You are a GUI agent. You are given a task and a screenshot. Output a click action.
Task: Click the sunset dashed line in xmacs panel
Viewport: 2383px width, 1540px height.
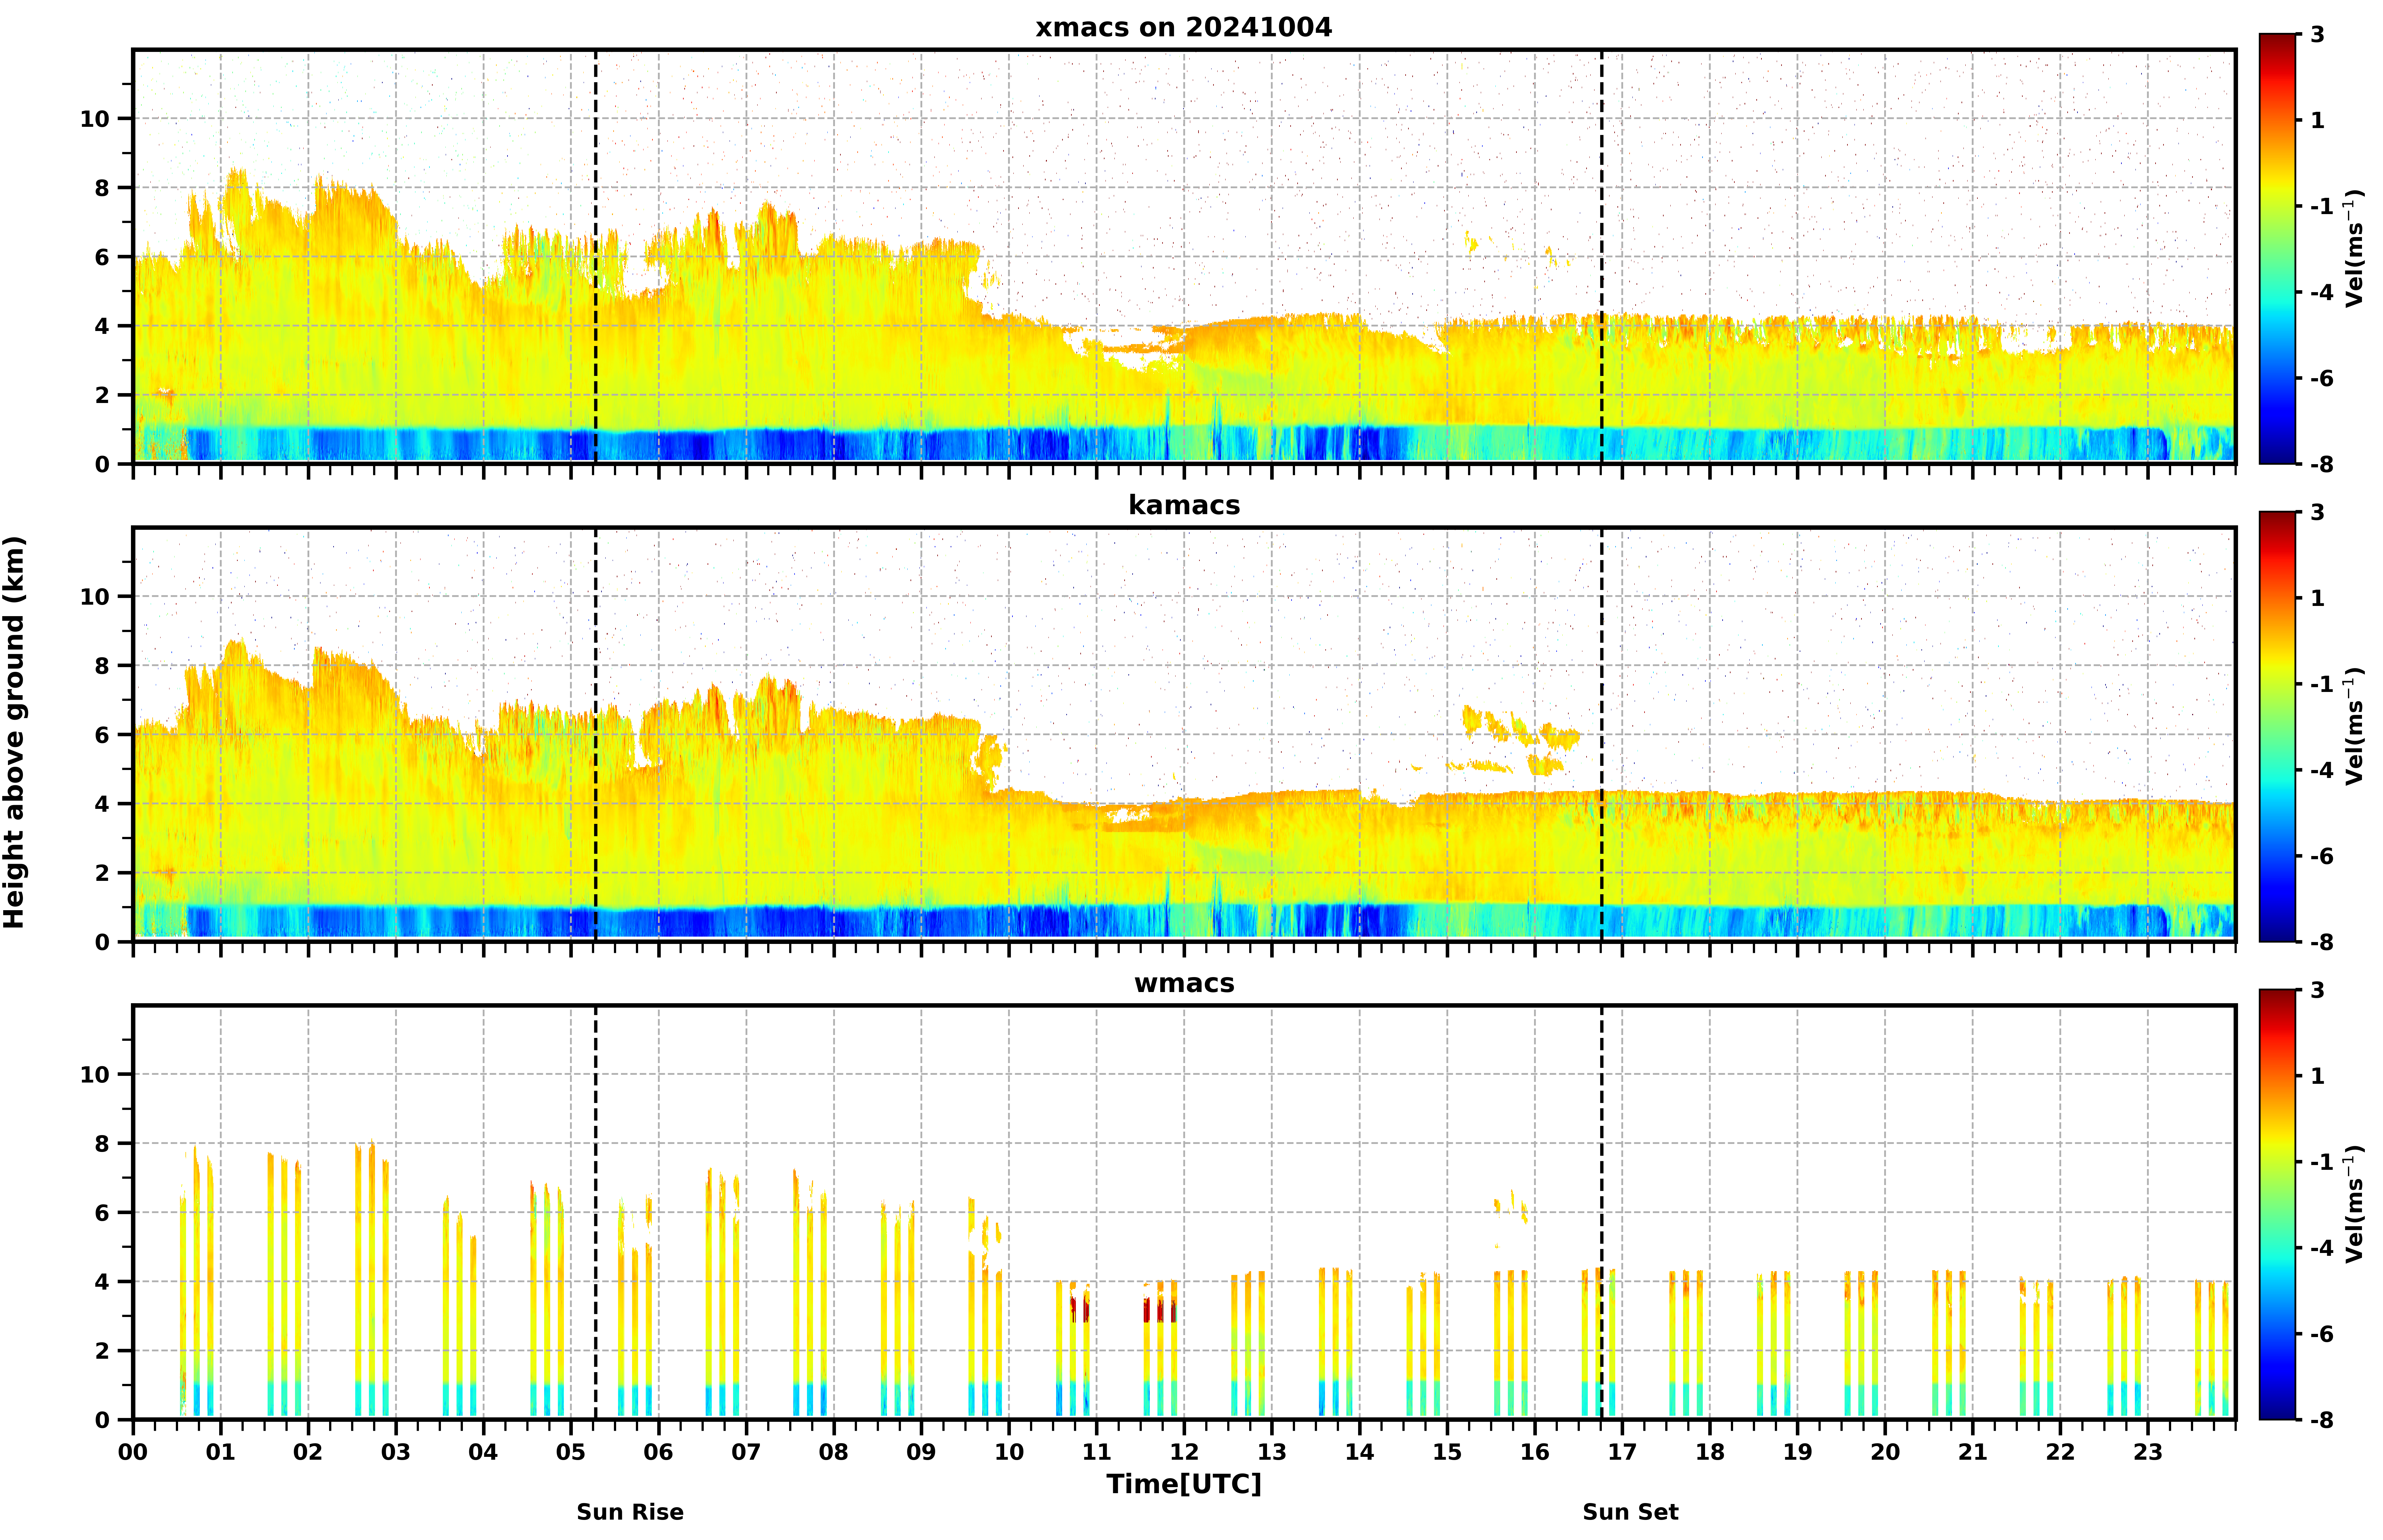point(1602,257)
